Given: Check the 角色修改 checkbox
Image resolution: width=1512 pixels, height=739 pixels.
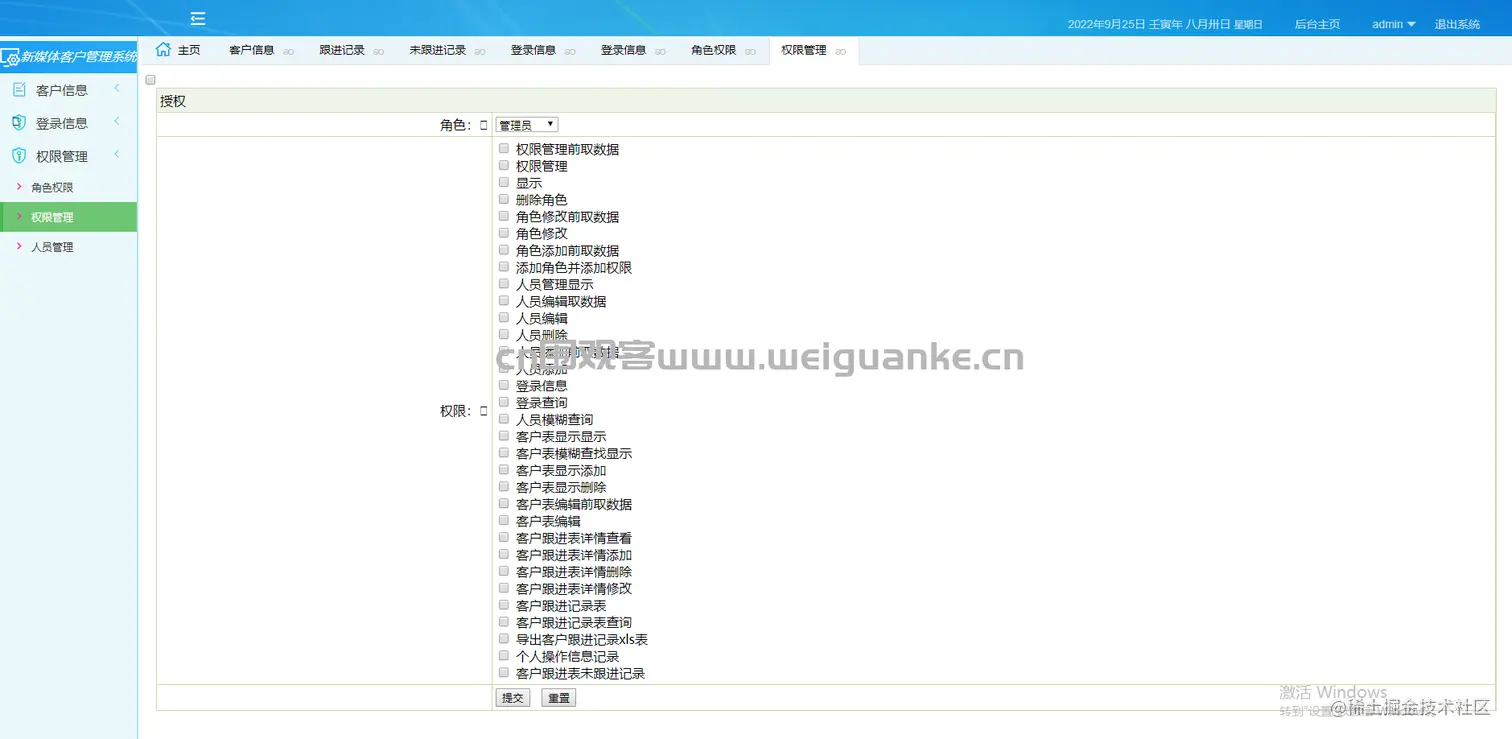Looking at the screenshot, I should (504, 233).
